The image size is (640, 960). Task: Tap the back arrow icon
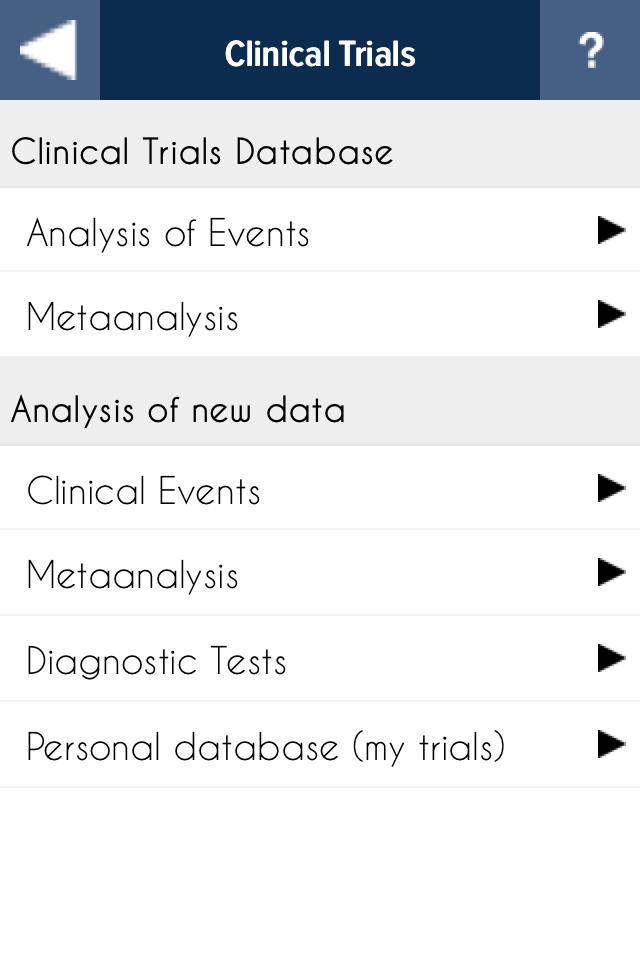[x=48, y=50]
